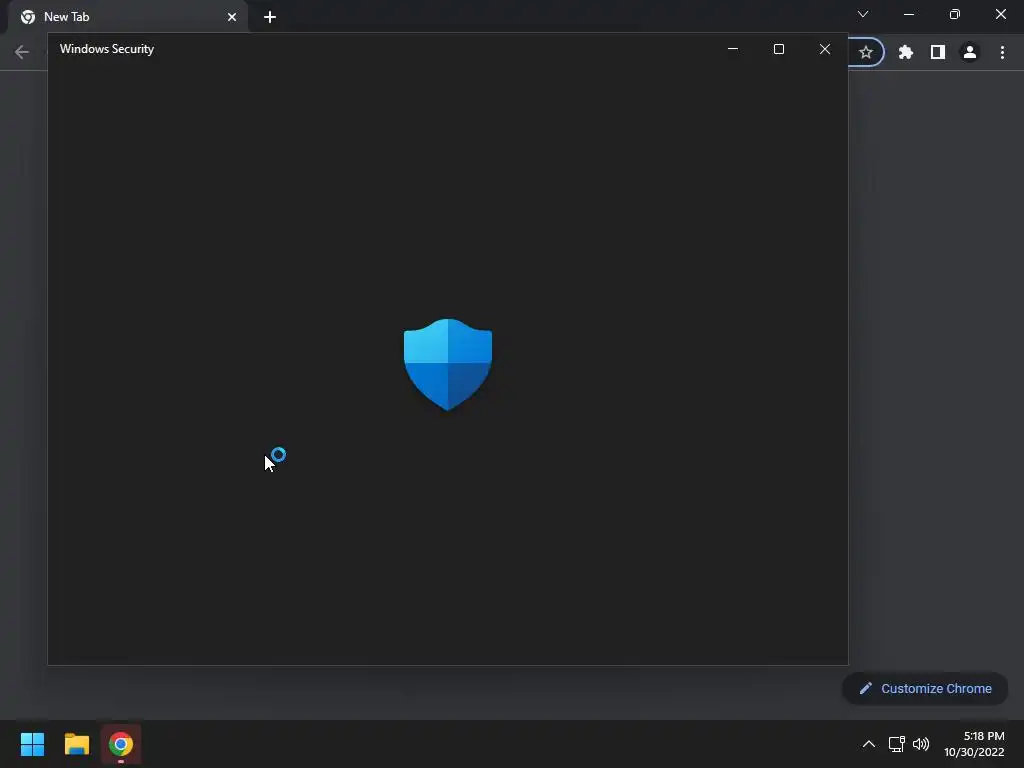The height and width of the screenshot is (768, 1024).
Task: Open the network status tray icon
Action: (x=897, y=744)
